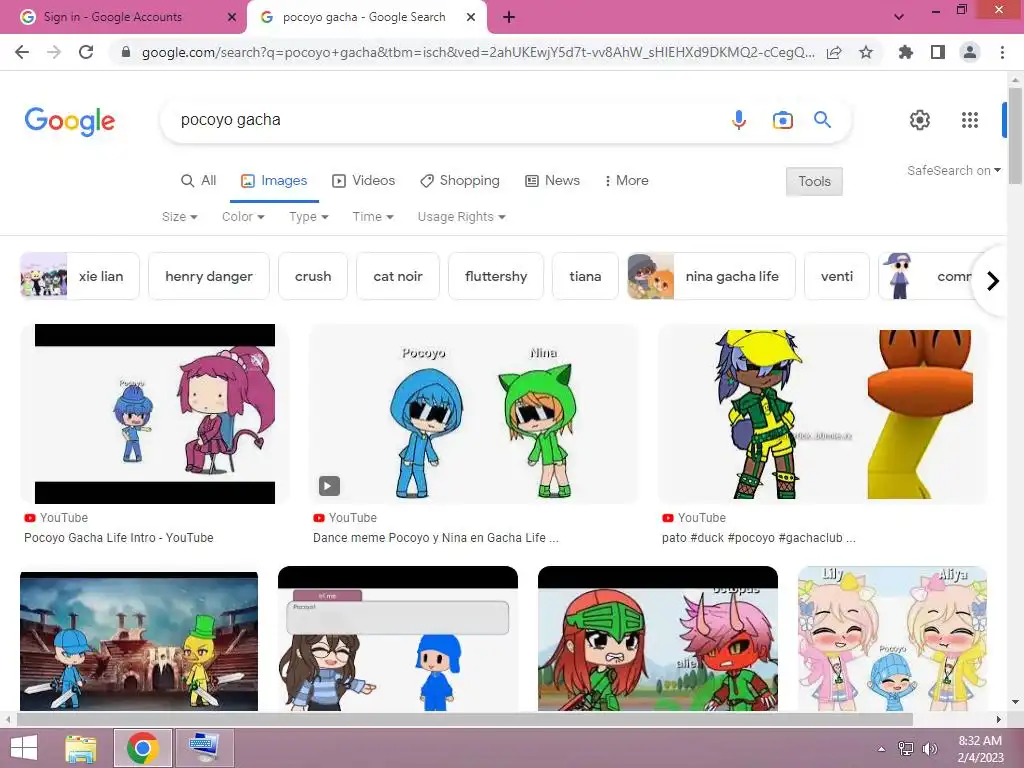Select the nina gacha life chip
The height and width of the screenshot is (768, 1024).
711,276
